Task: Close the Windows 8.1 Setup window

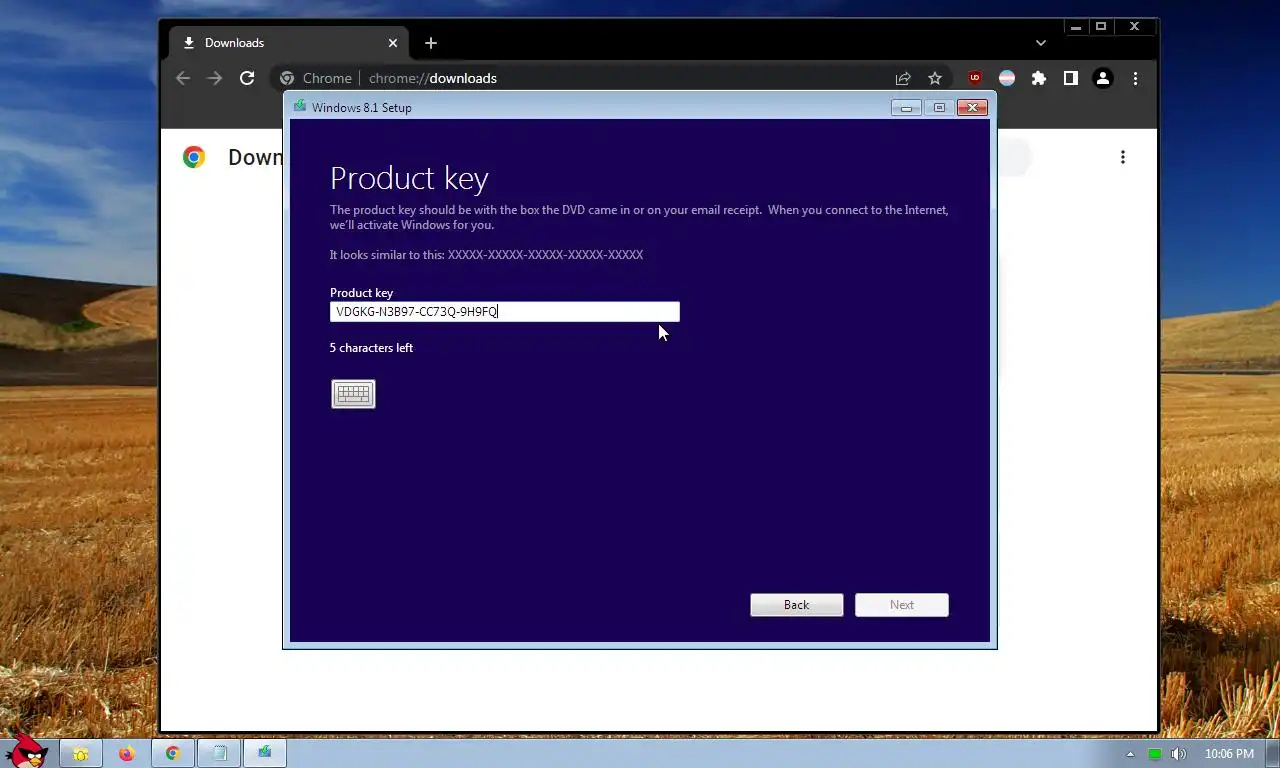Action: coord(972,108)
